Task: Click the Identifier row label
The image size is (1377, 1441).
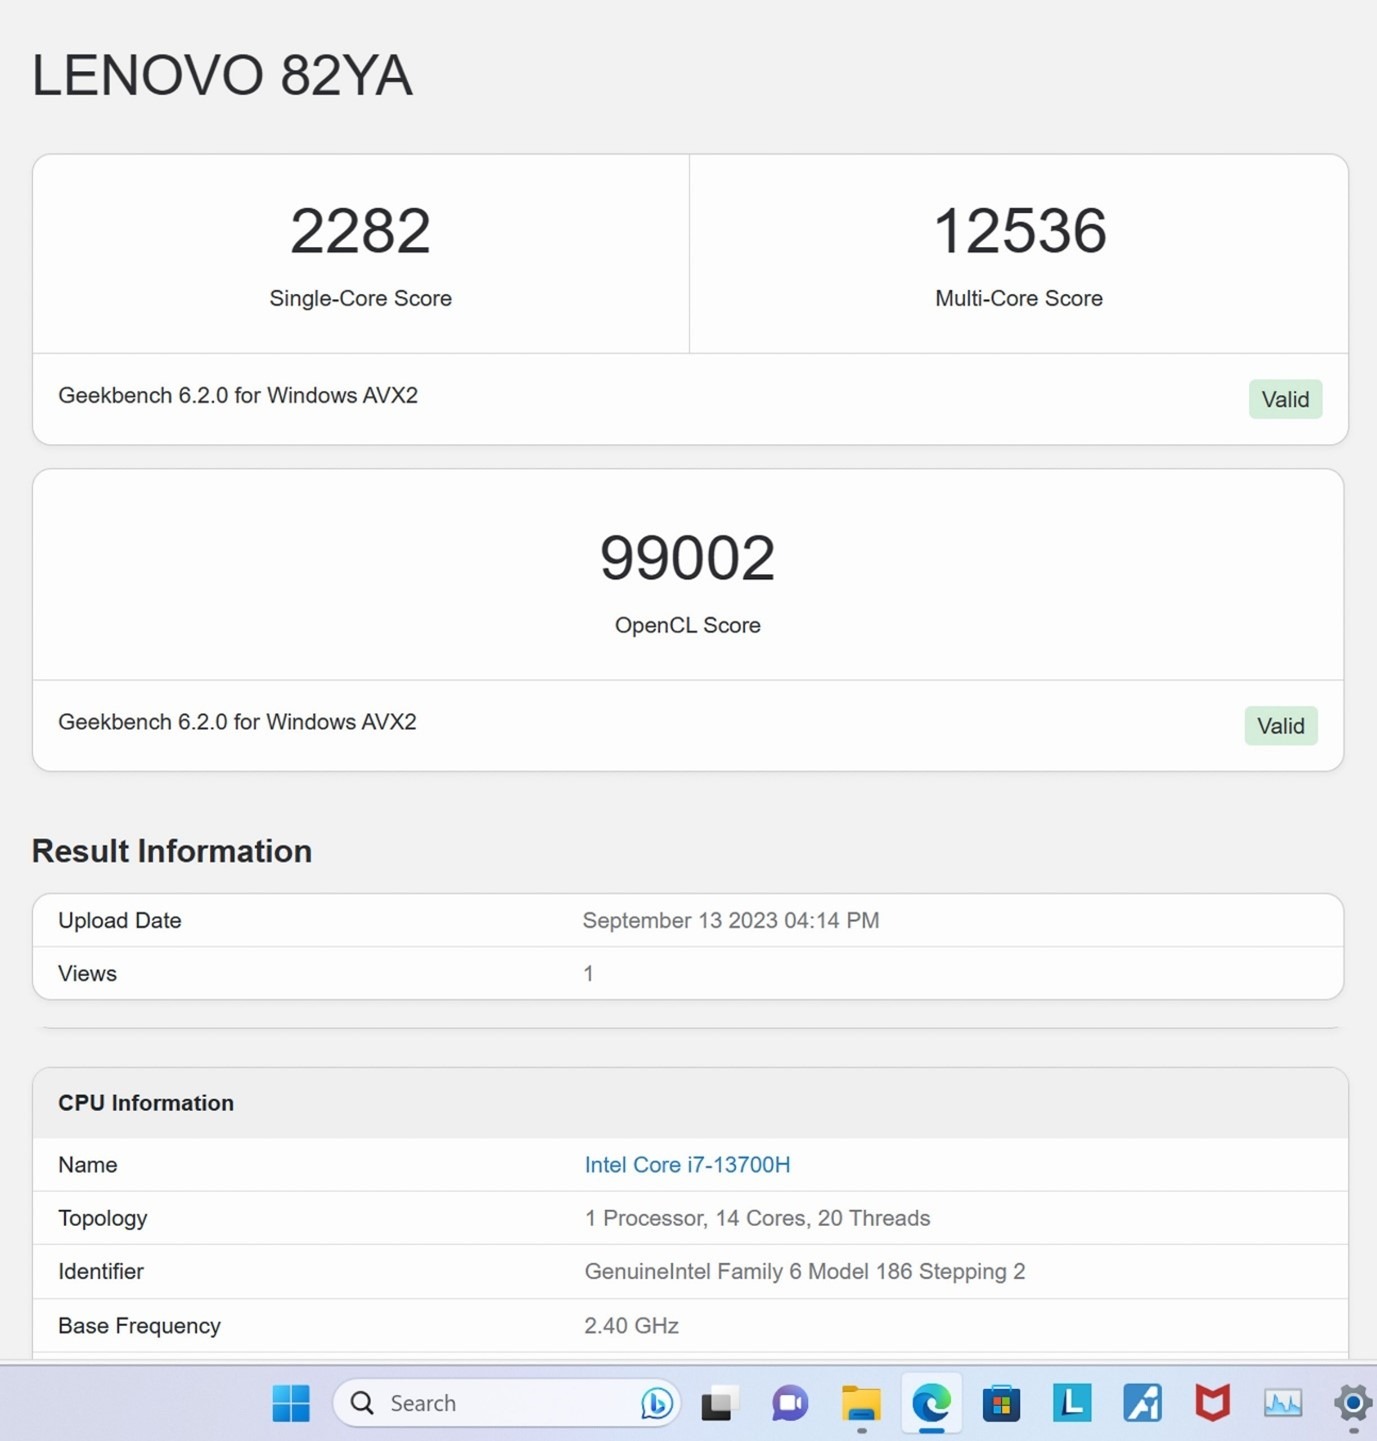Action: click(101, 1272)
